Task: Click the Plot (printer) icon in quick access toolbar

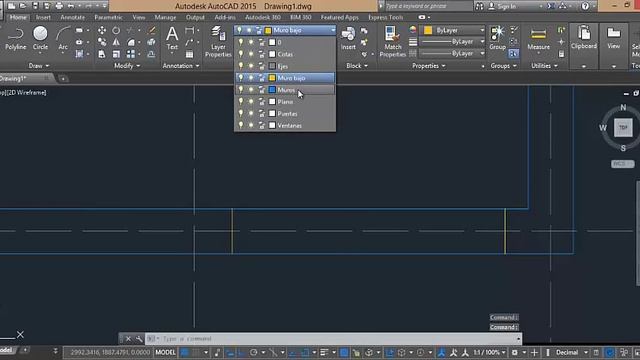Action: coord(59,6)
